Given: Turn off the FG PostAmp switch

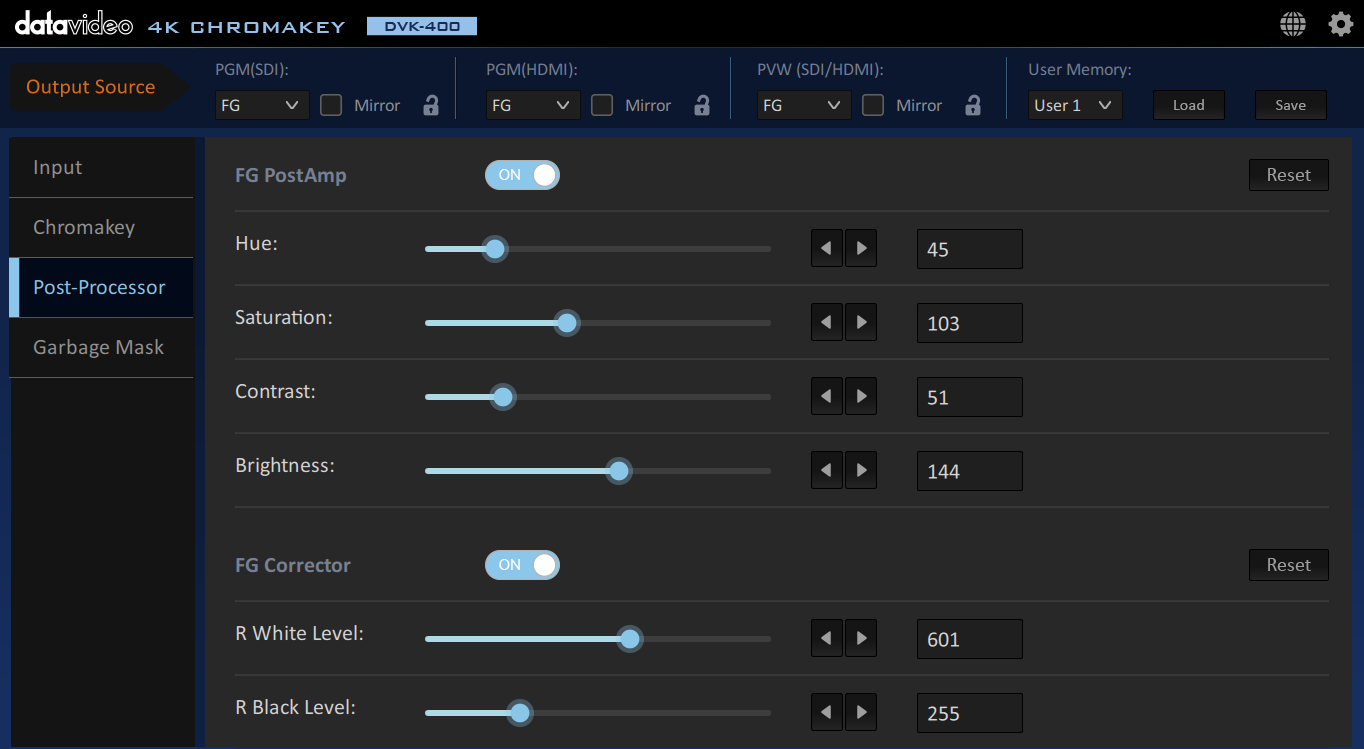Looking at the screenshot, I should [522, 175].
